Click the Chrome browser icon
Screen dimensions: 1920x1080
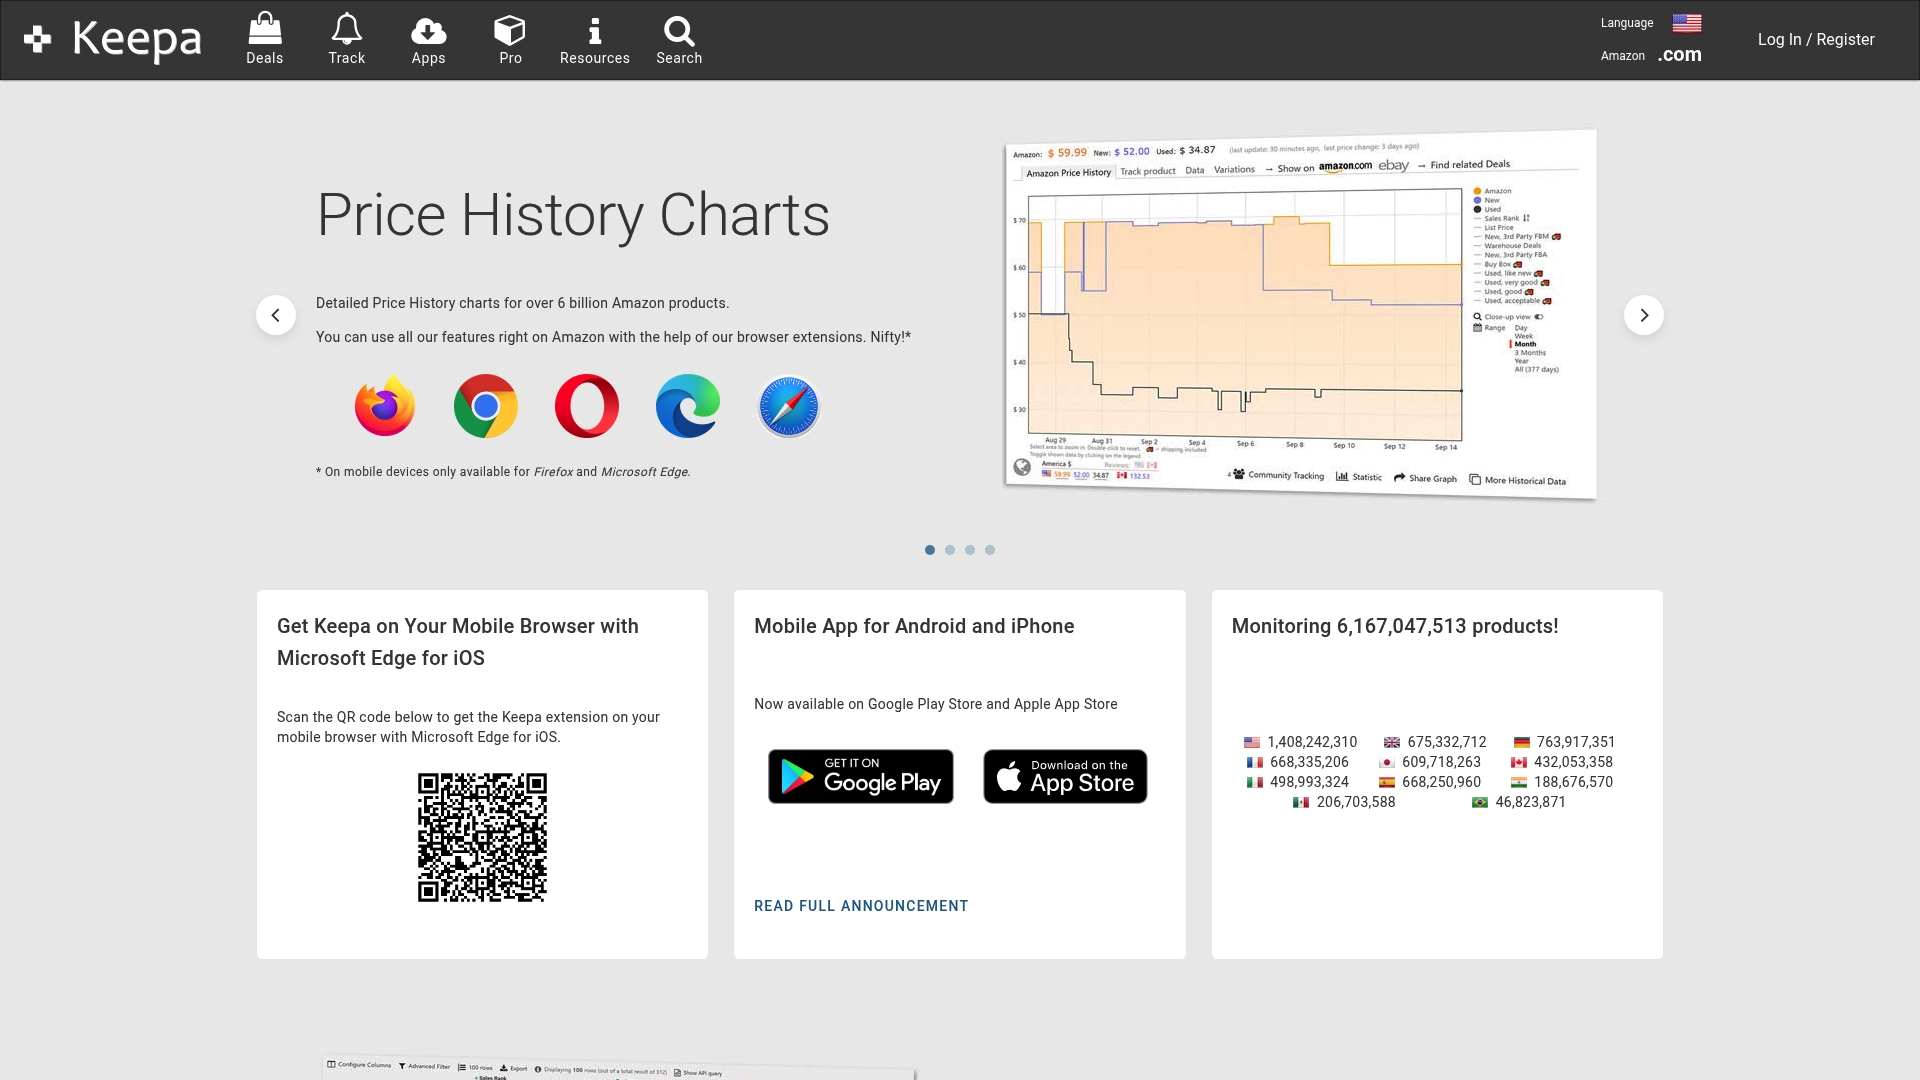pyautogui.click(x=485, y=406)
